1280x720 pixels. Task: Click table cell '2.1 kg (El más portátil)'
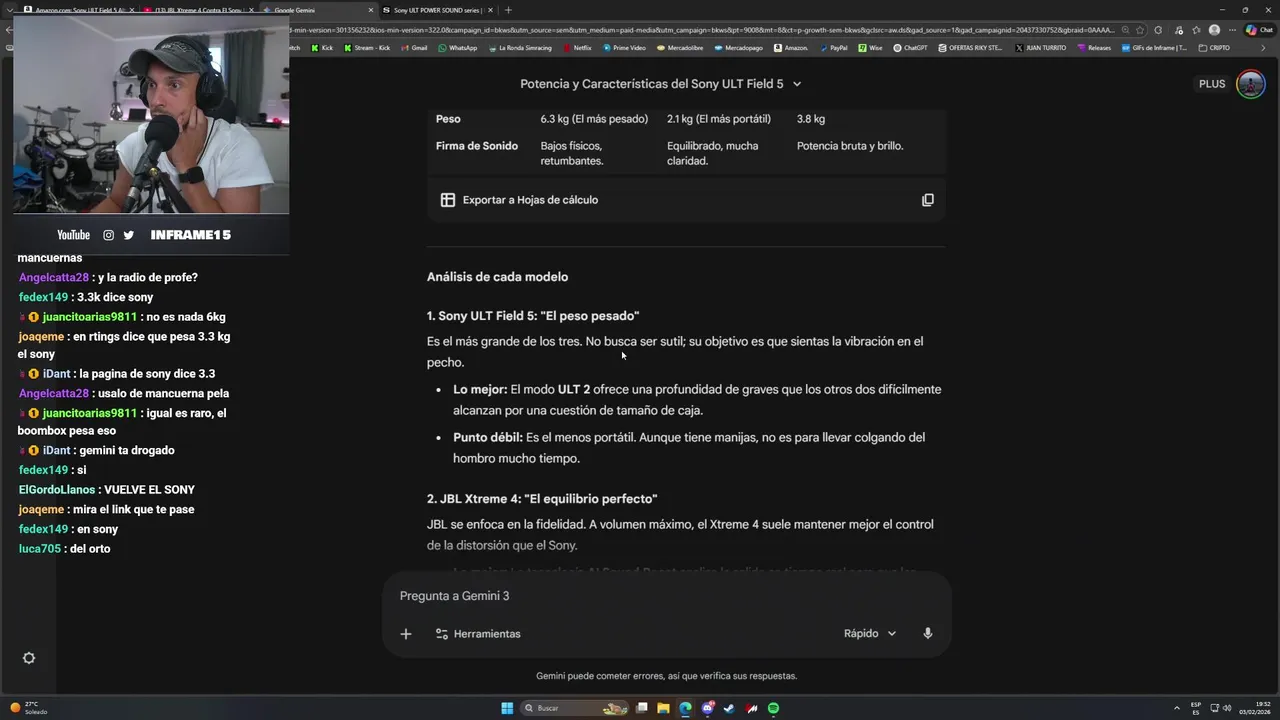[719, 119]
